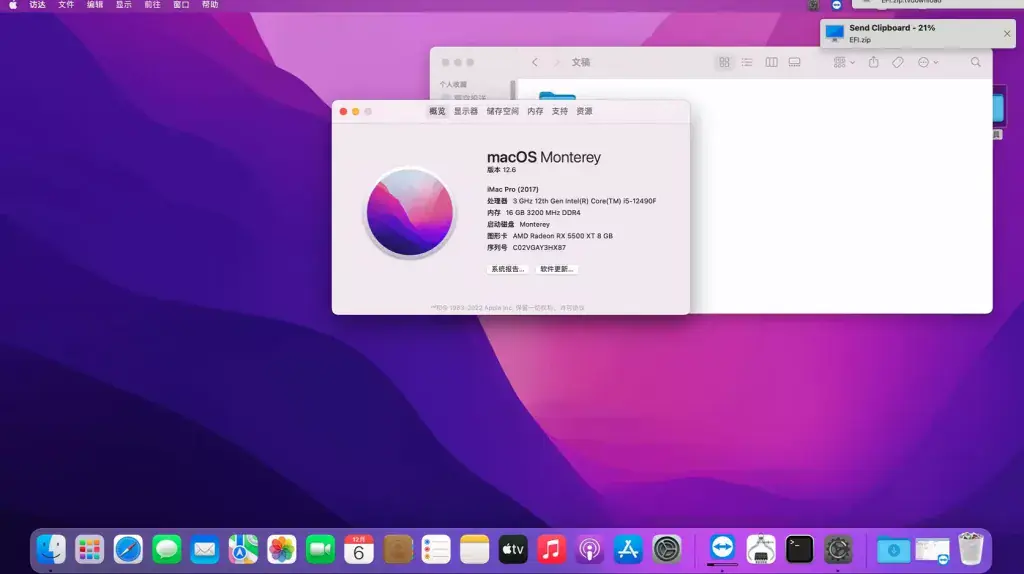The image size is (1024, 574).
Task: Switch Finder to gallery view
Action: click(x=794, y=62)
